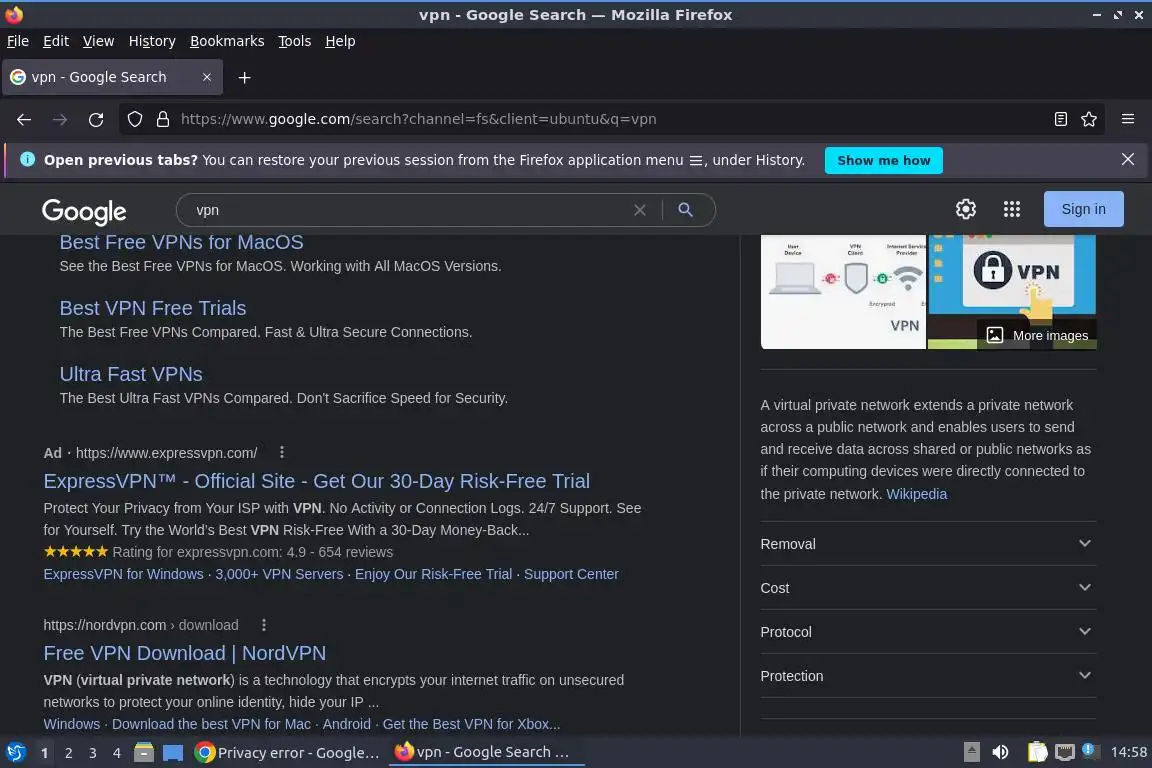This screenshot has height=768, width=1152.
Task: Follow the Wikipedia link
Action: pos(916,494)
